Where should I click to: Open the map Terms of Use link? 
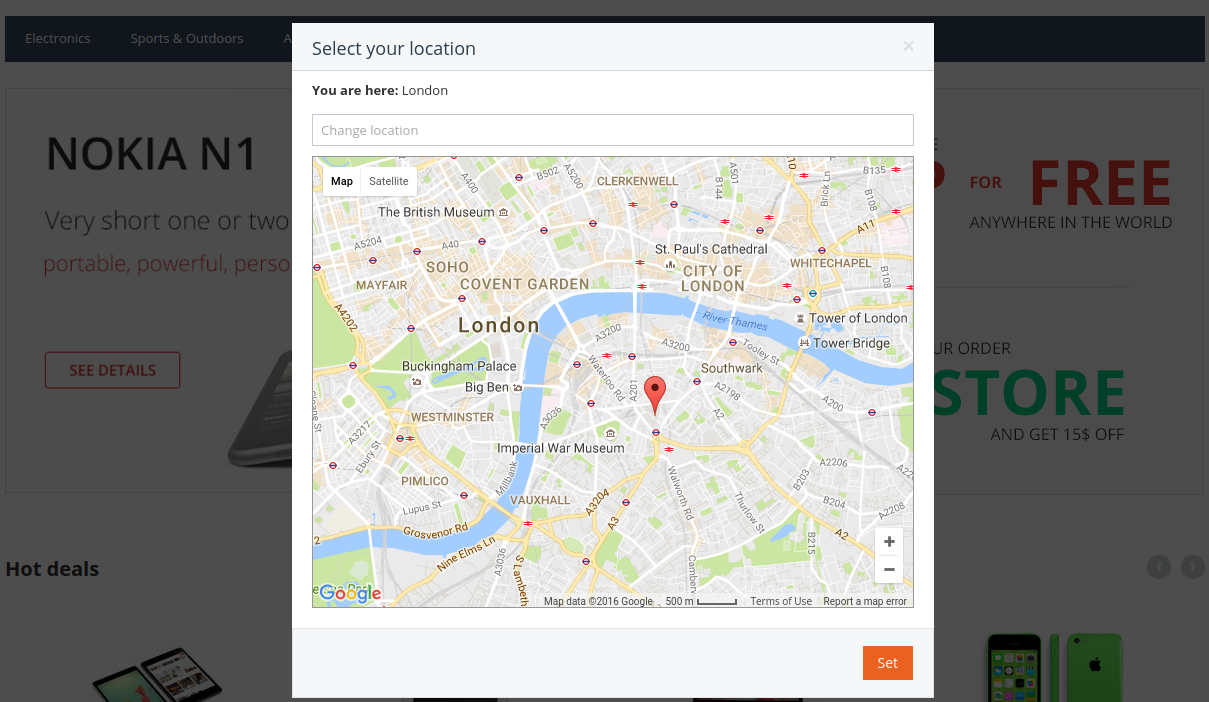(781, 601)
